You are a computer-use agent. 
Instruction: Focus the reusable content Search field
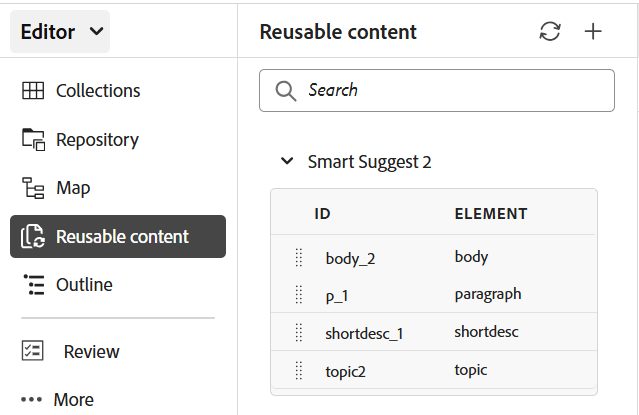tap(450, 91)
